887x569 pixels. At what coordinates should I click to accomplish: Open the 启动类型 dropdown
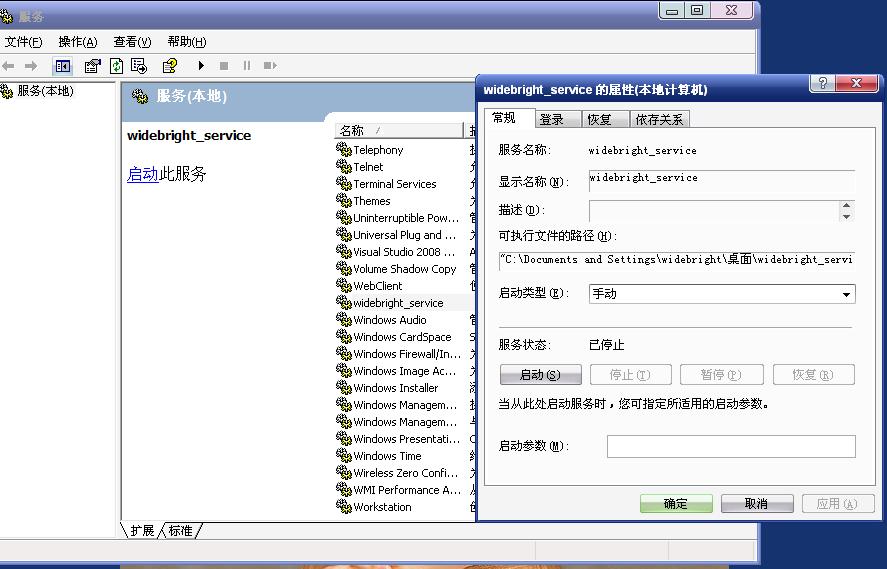722,294
